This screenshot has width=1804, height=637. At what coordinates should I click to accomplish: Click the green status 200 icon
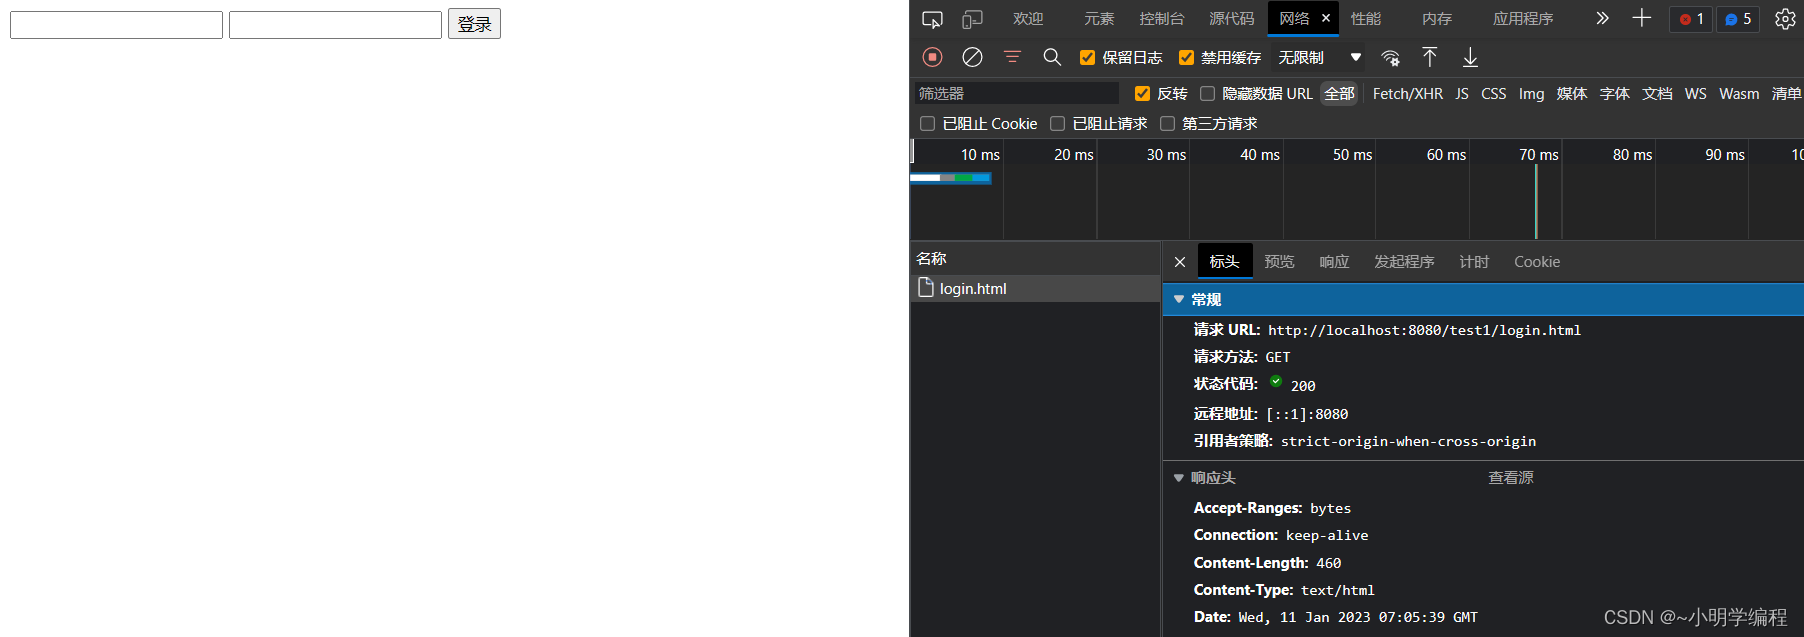[1276, 381]
